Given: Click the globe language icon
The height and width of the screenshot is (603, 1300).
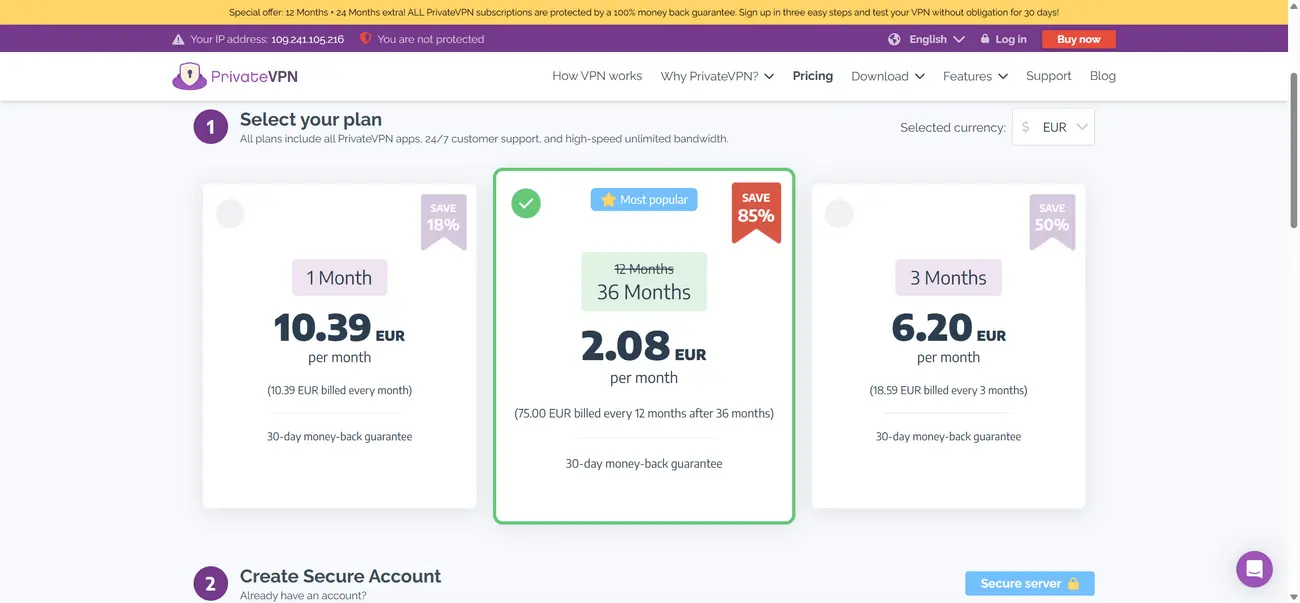Looking at the screenshot, I should [x=894, y=39].
